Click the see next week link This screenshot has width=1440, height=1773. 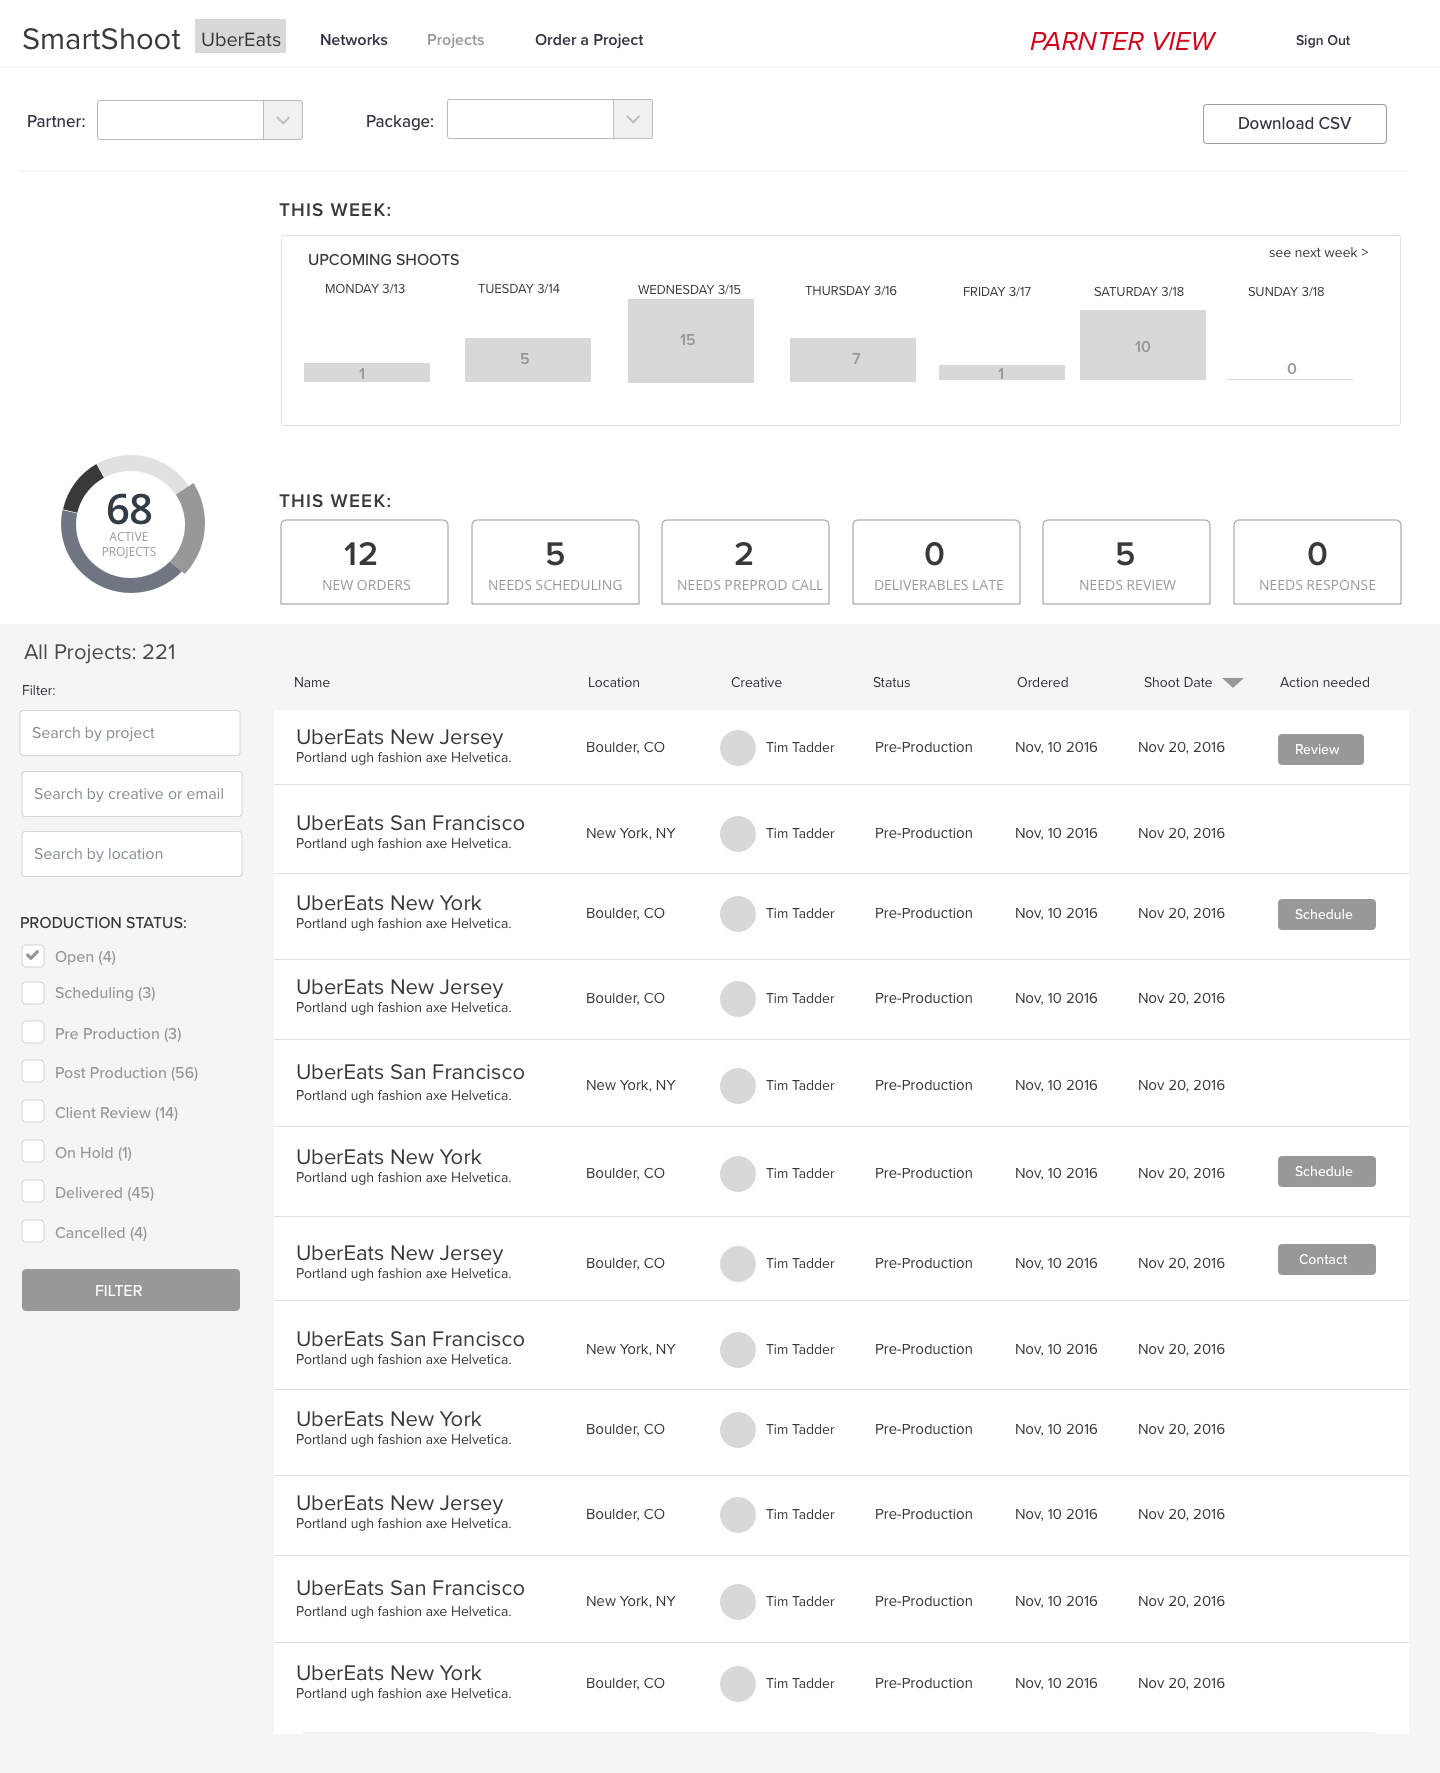pyautogui.click(x=1318, y=253)
